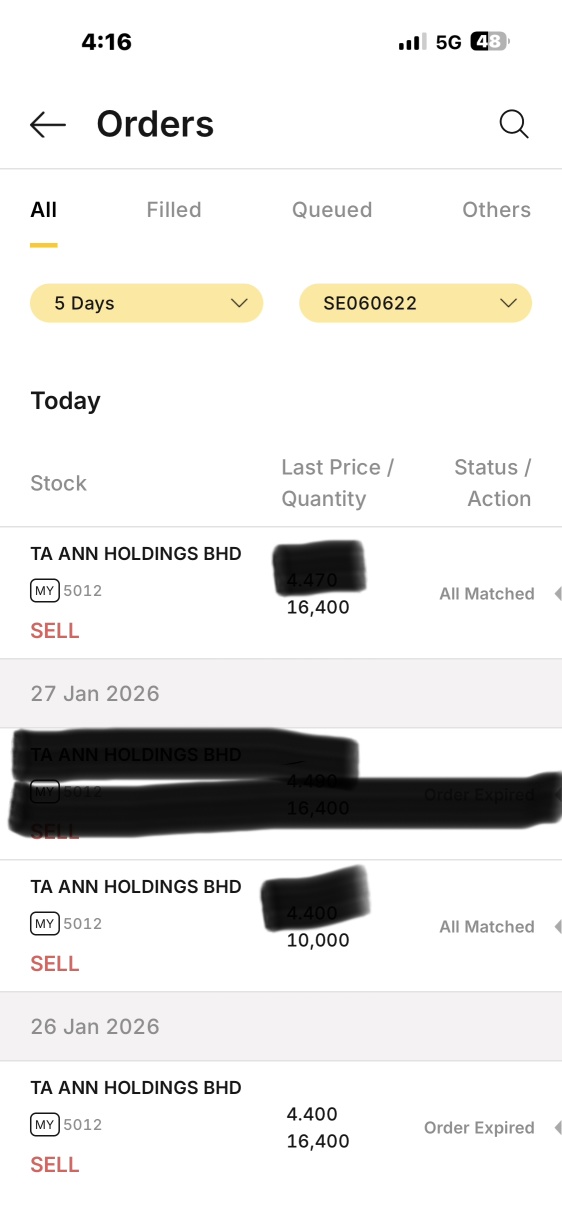Tap MY badge on the 10,000 quantity order
This screenshot has width=562, height=1218.
click(x=45, y=924)
